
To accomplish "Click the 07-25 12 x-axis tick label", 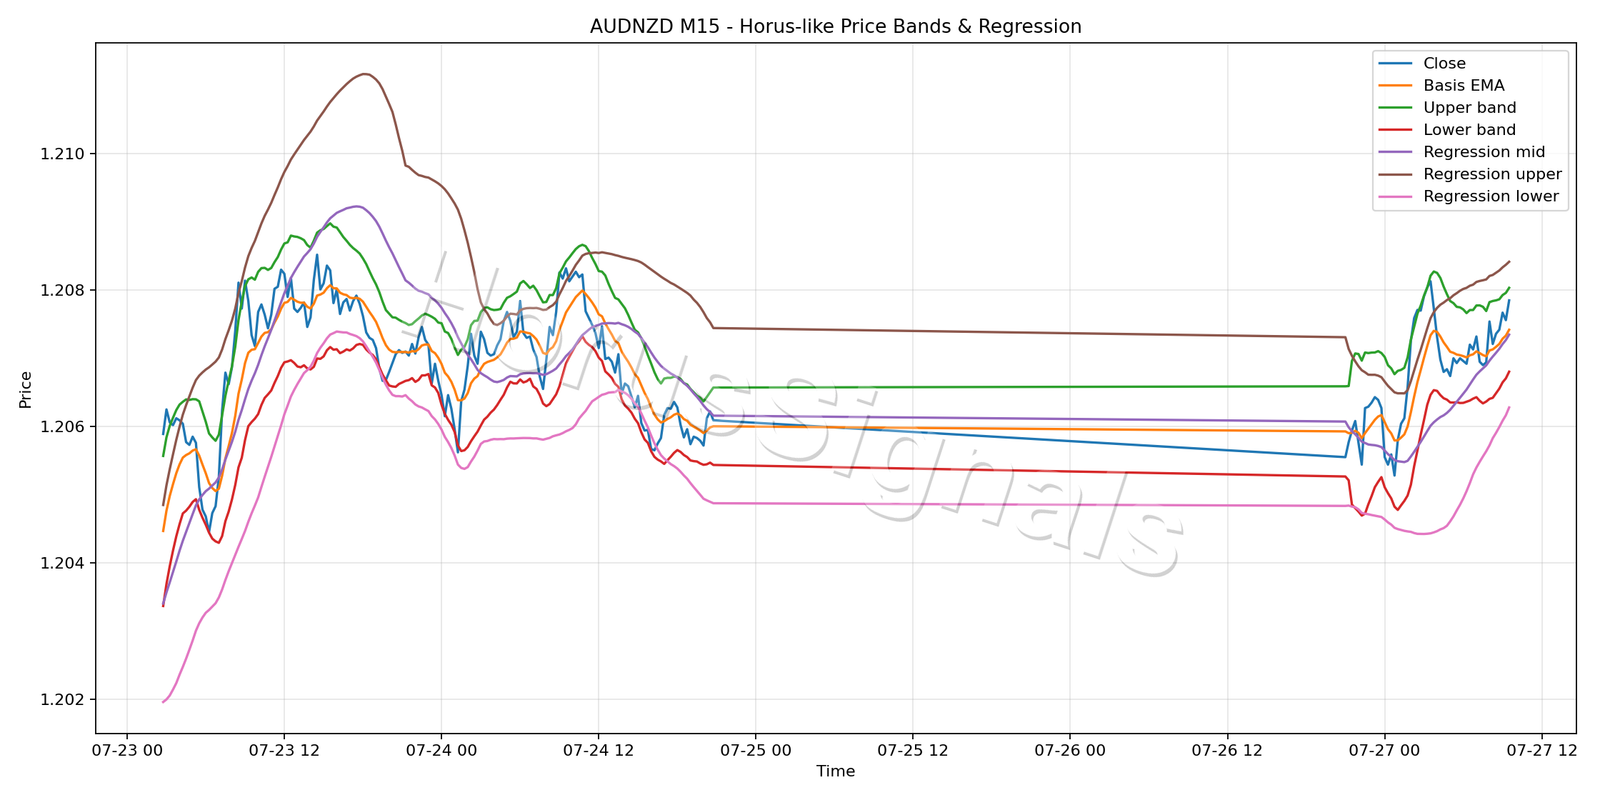I will pyautogui.click(x=912, y=749).
